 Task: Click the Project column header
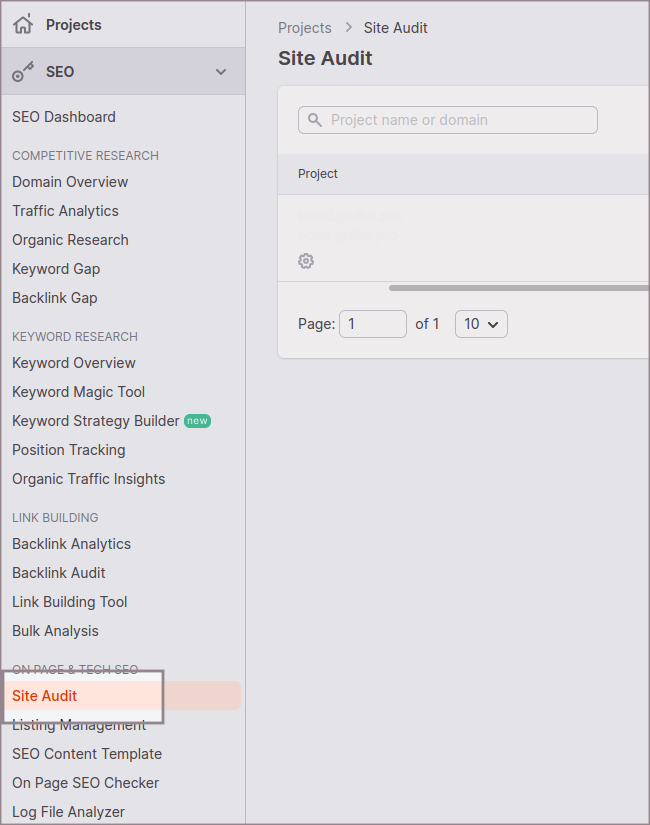[318, 174]
